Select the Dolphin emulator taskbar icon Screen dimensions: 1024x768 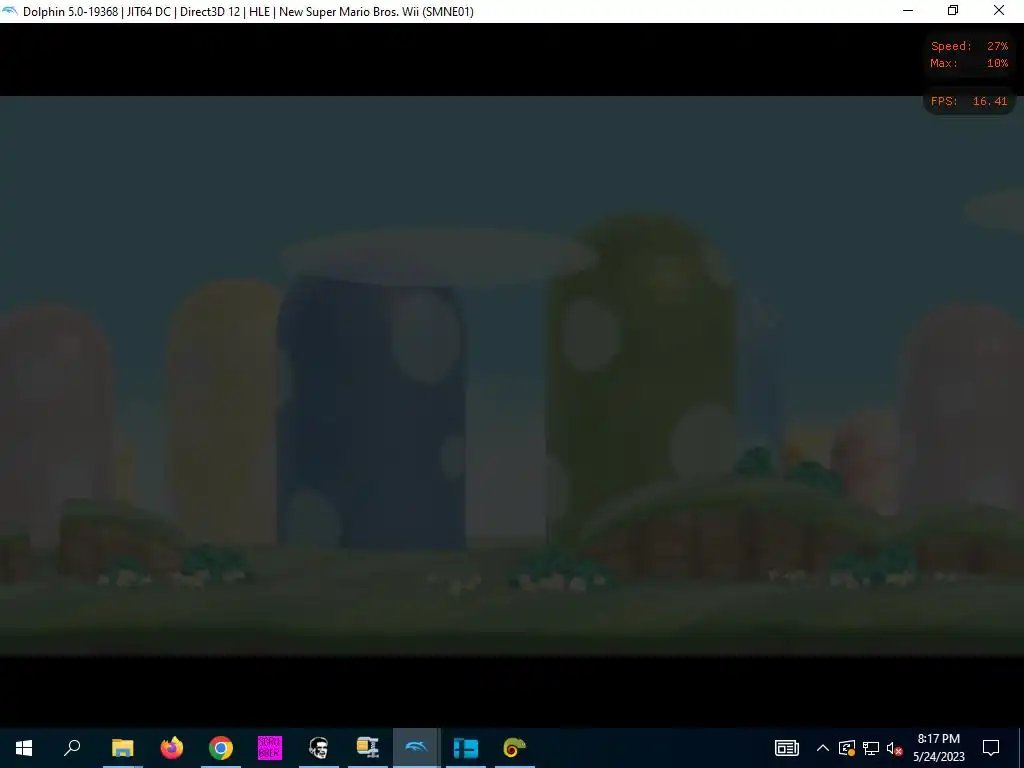pyautogui.click(x=416, y=748)
